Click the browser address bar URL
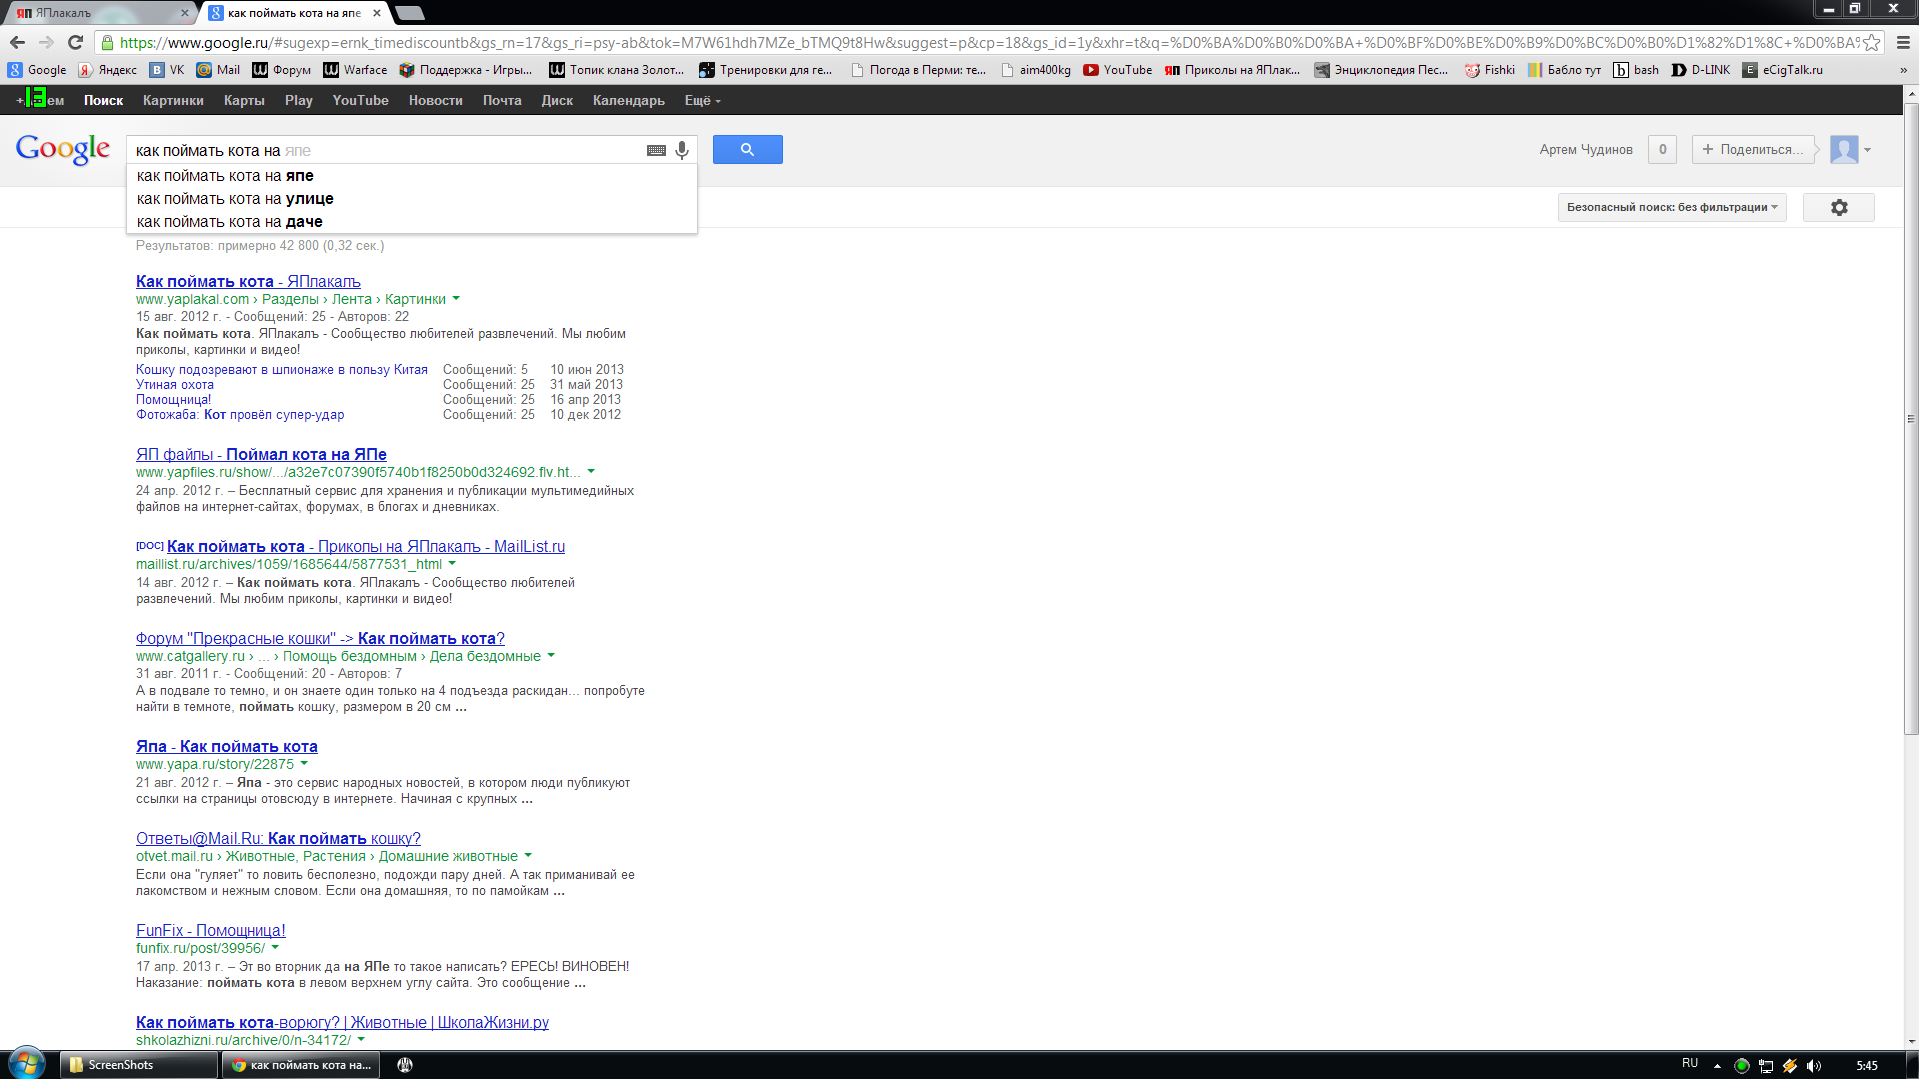The image size is (1919, 1079). click(988, 43)
